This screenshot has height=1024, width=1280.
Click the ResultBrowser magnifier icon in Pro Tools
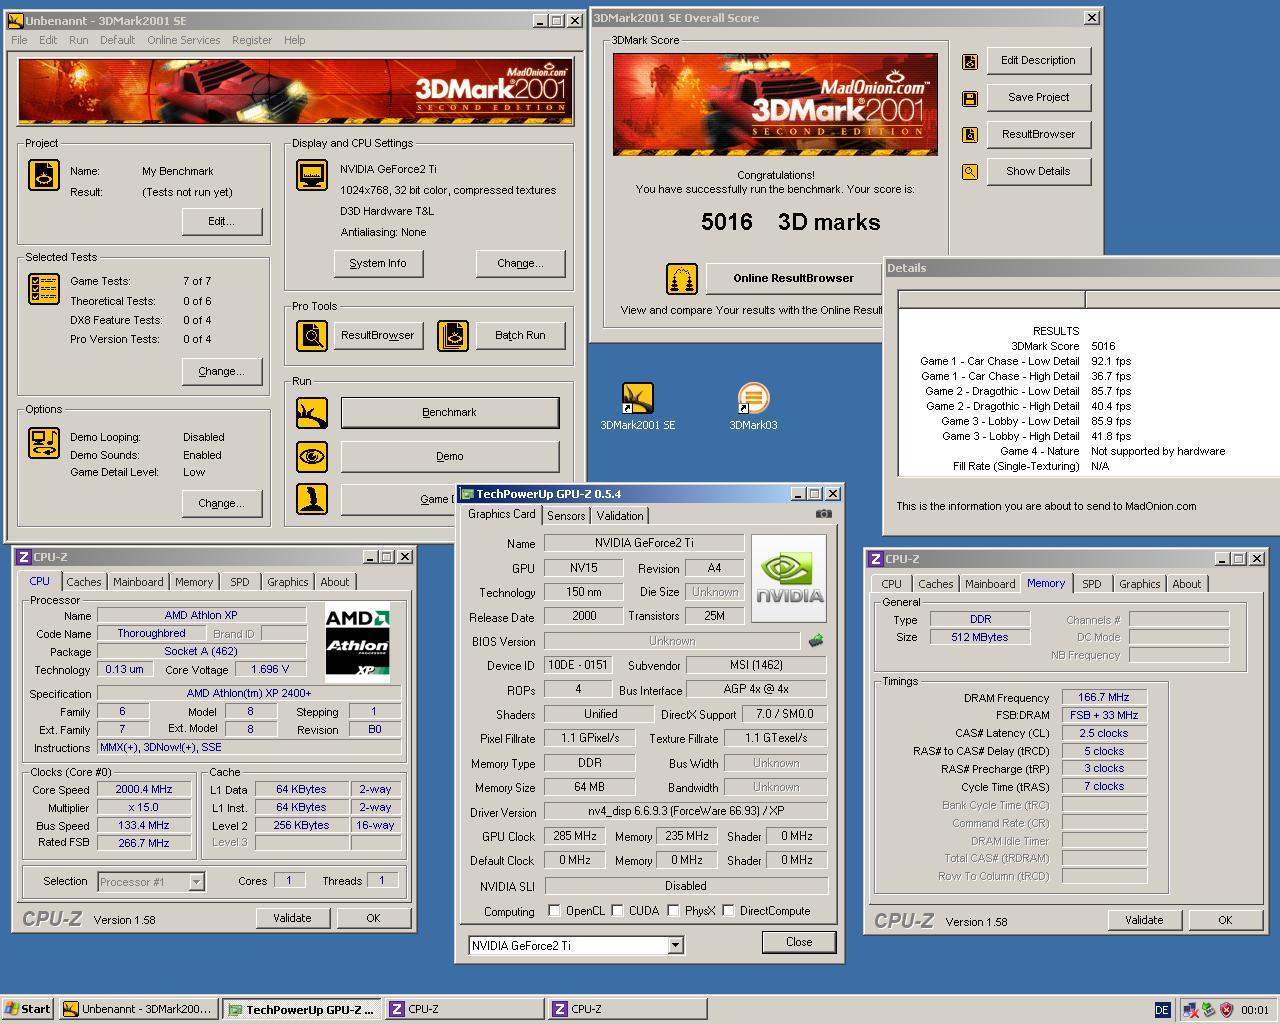pos(312,336)
